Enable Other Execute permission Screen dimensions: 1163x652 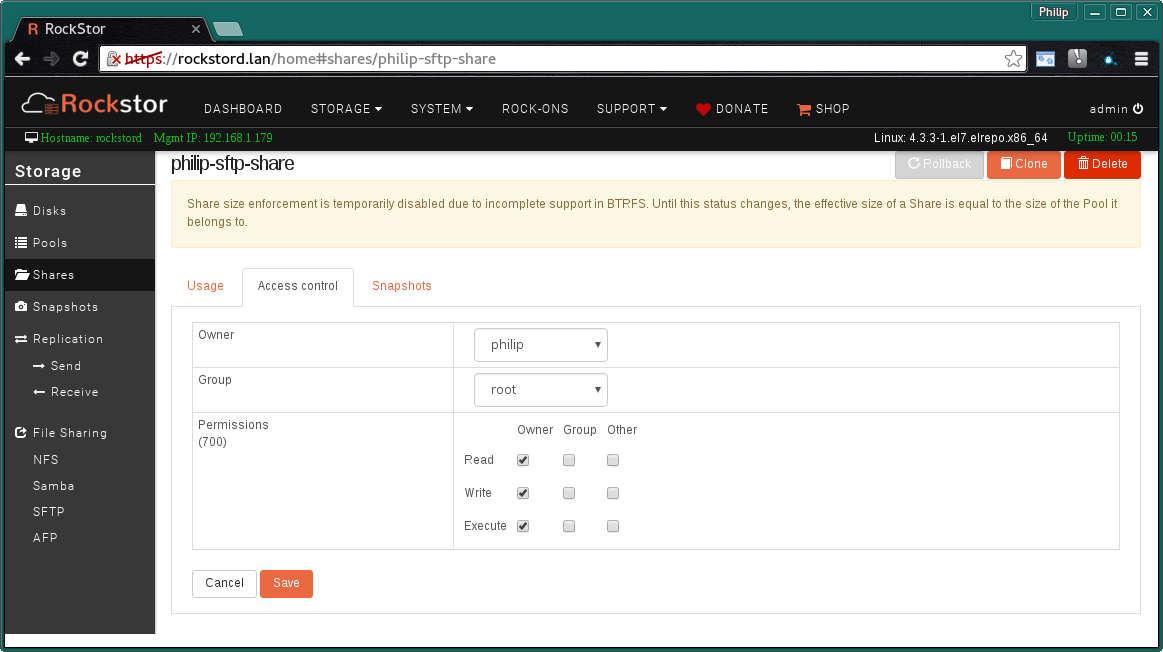point(613,526)
